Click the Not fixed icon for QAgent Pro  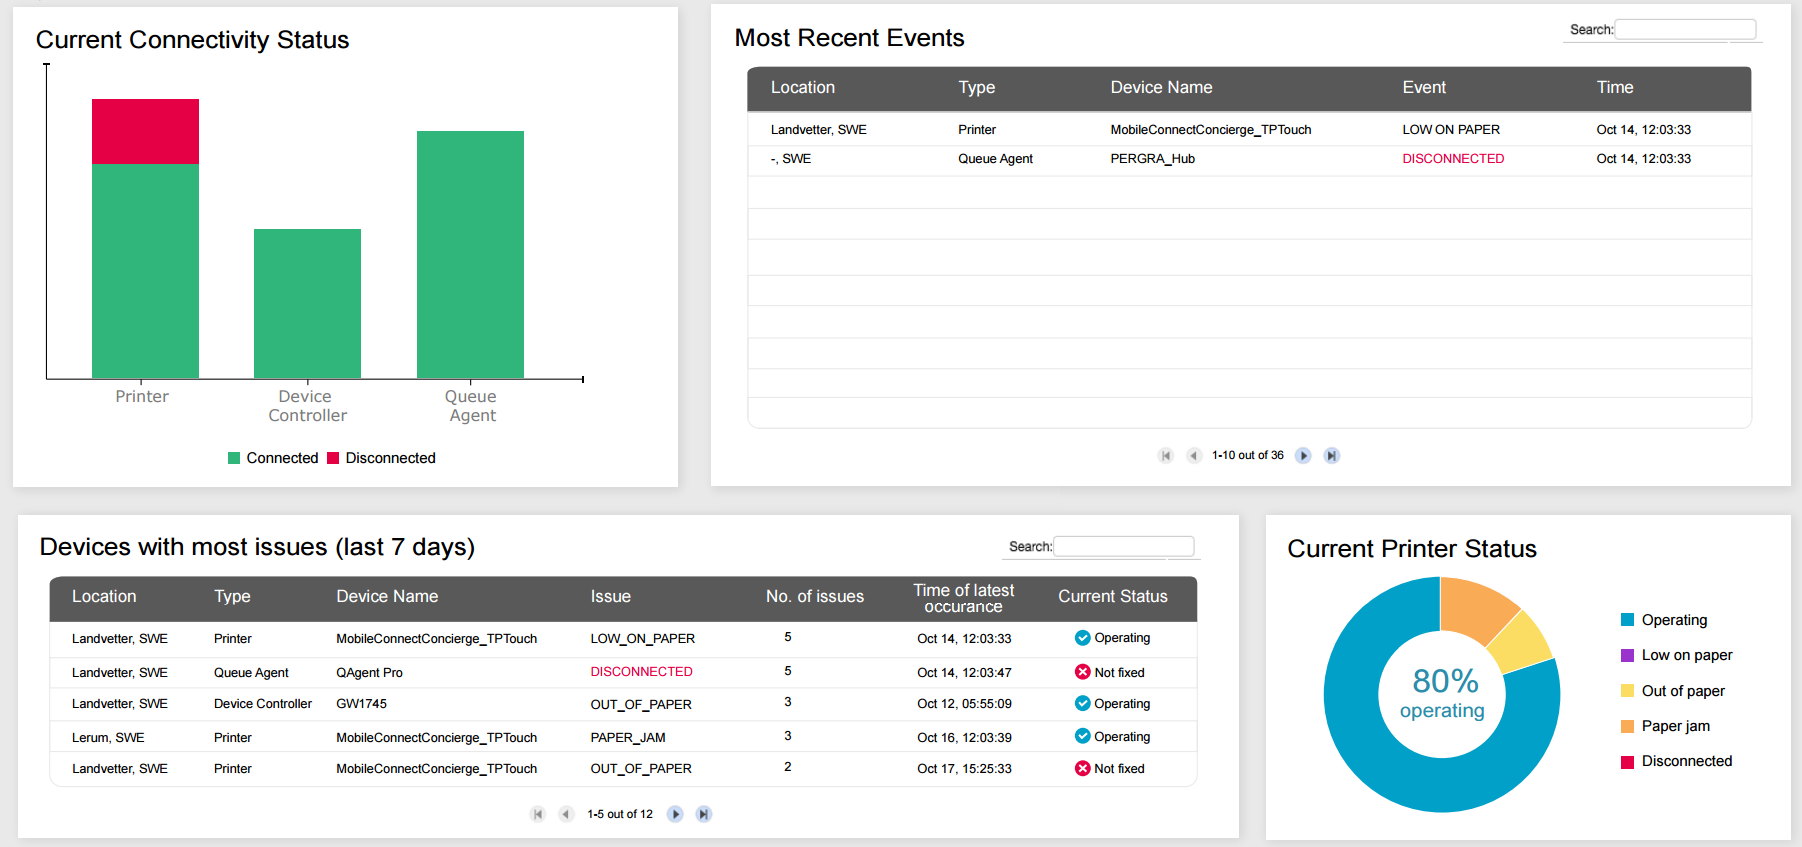1082,672
